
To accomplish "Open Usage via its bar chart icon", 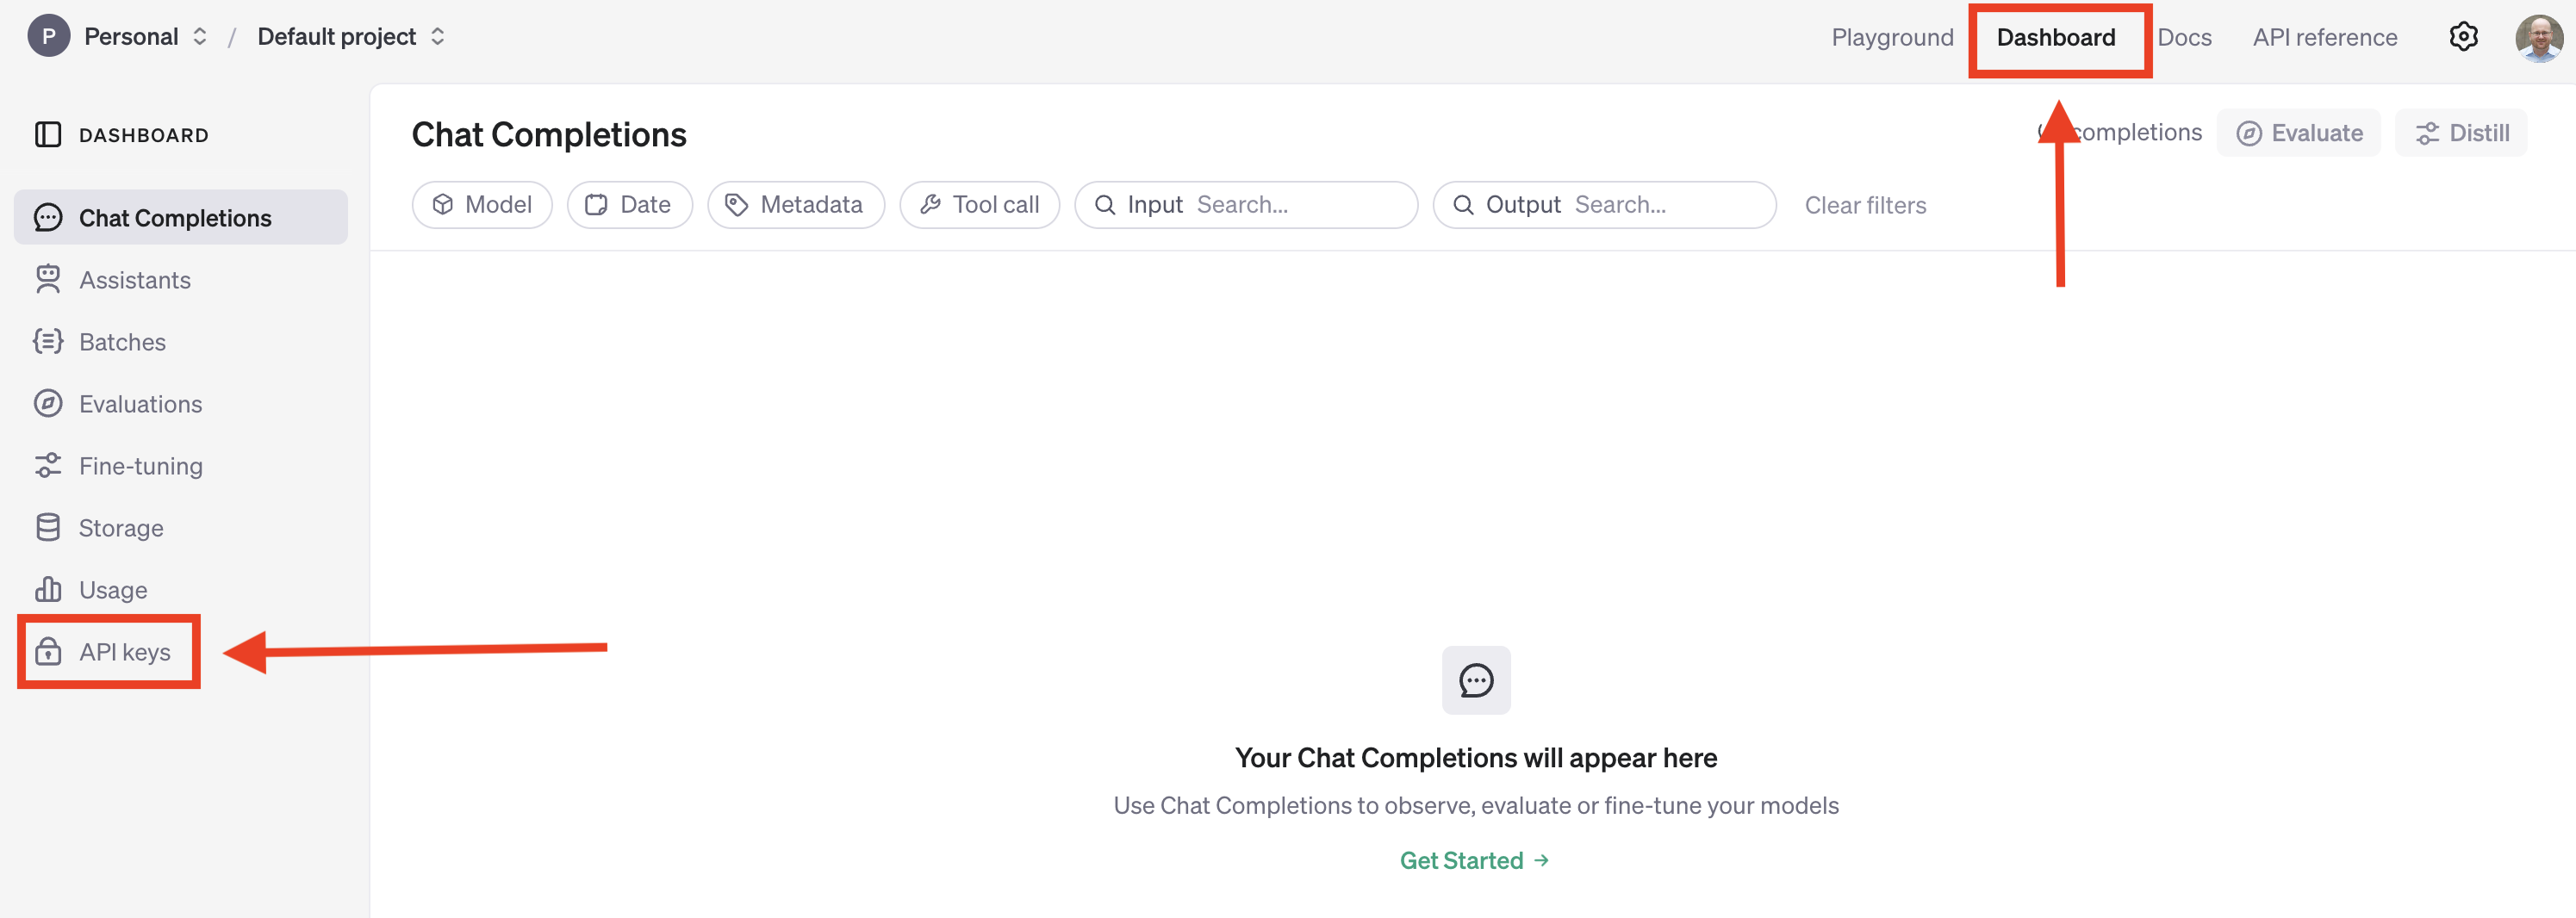I will click(48, 590).
